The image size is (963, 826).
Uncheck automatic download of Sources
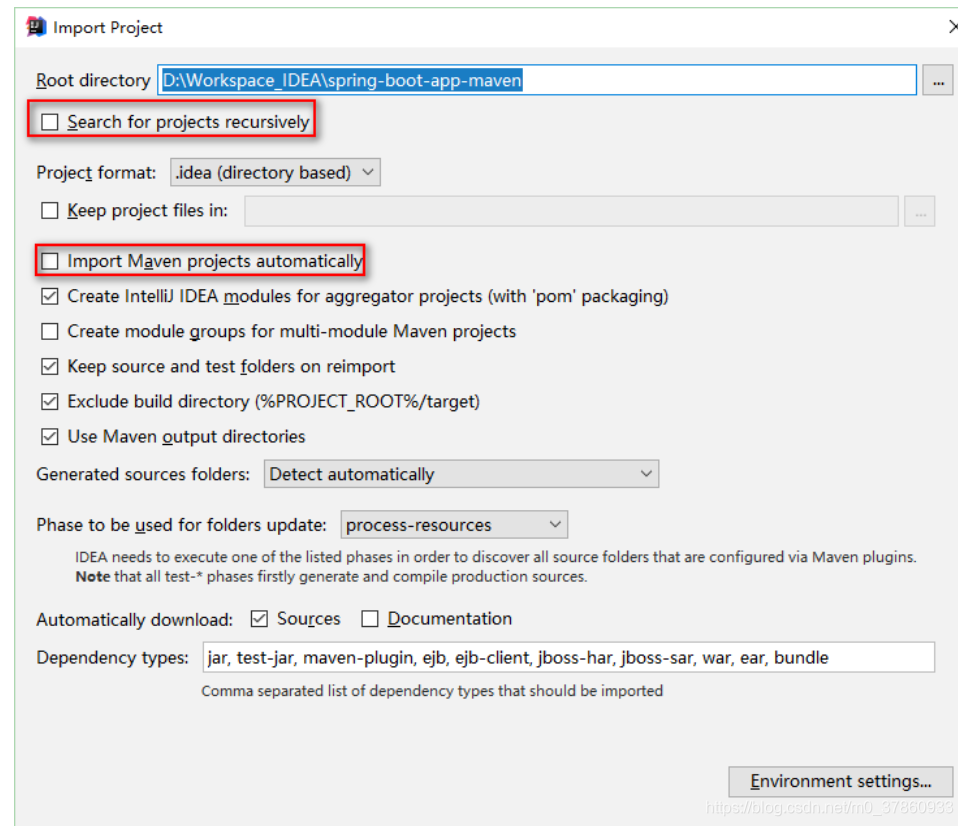click(x=259, y=618)
